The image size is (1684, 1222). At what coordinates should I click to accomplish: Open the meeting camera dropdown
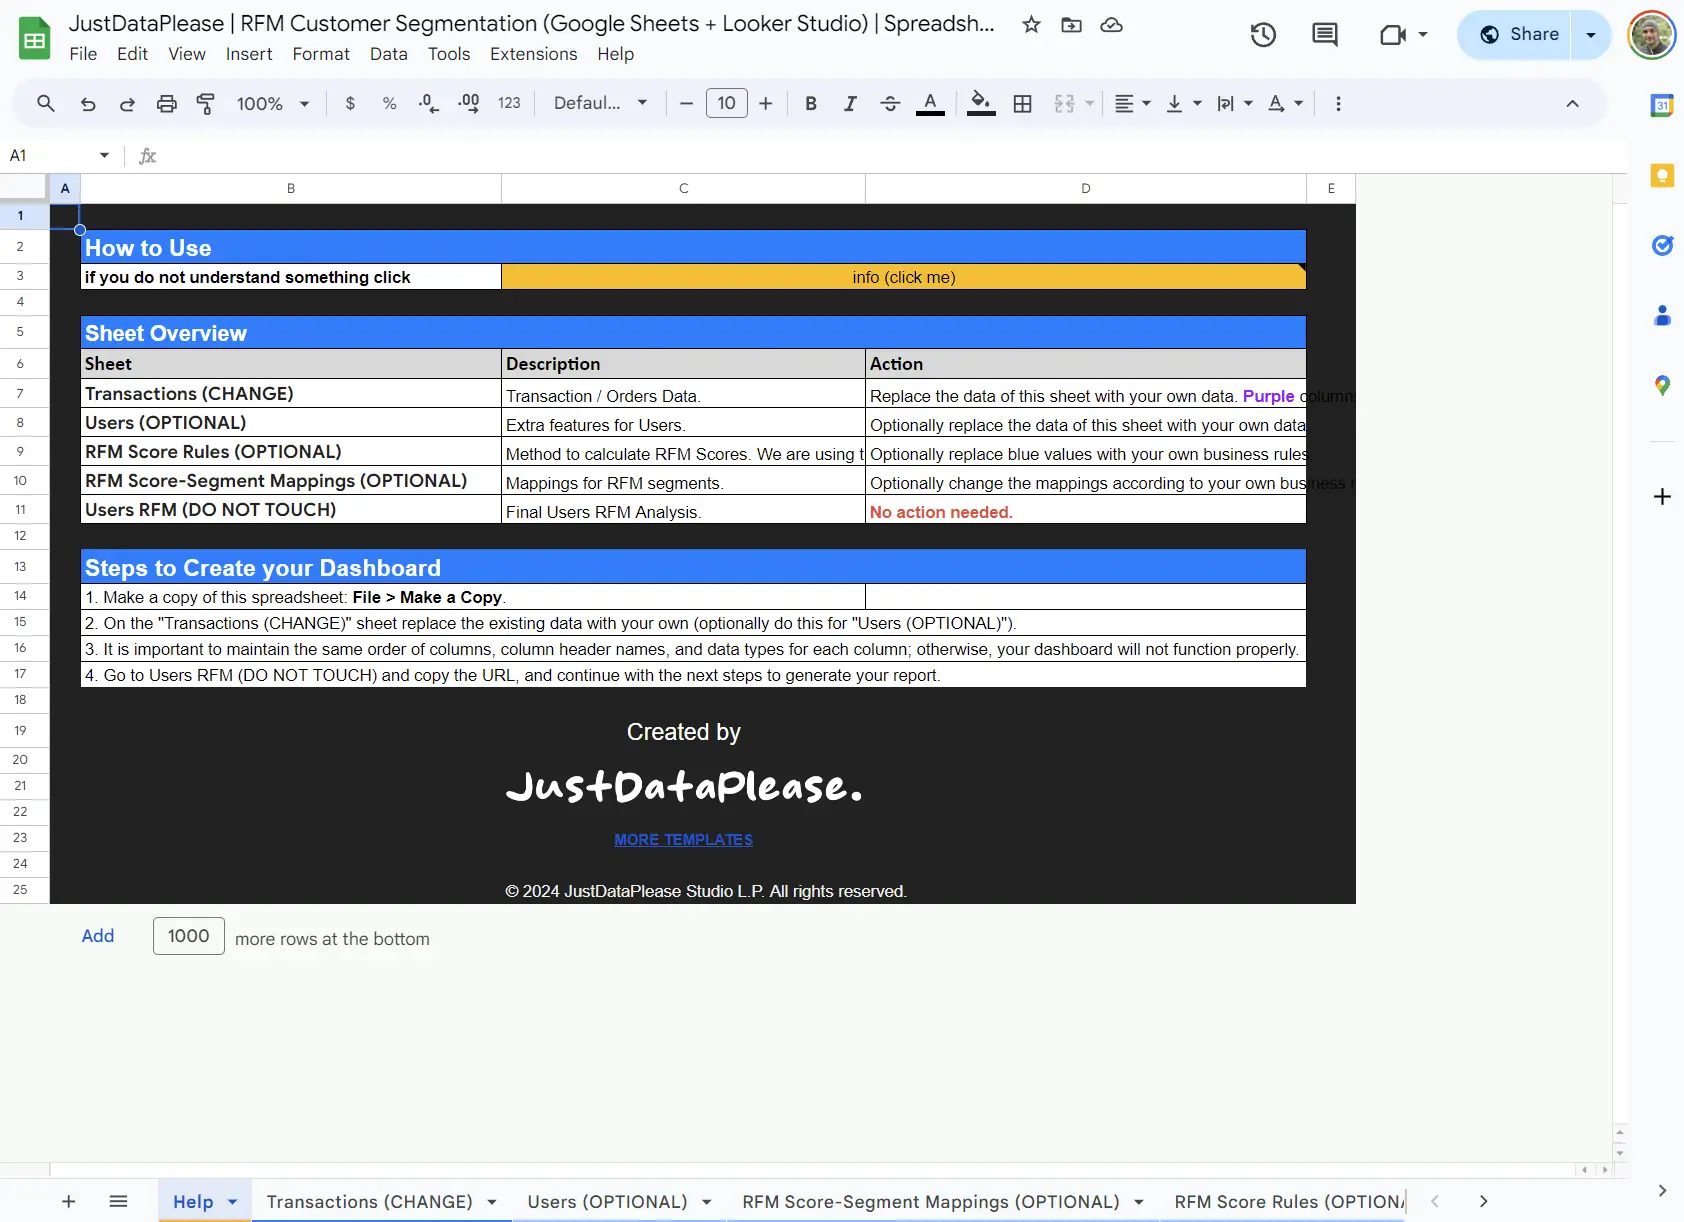tap(1422, 35)
